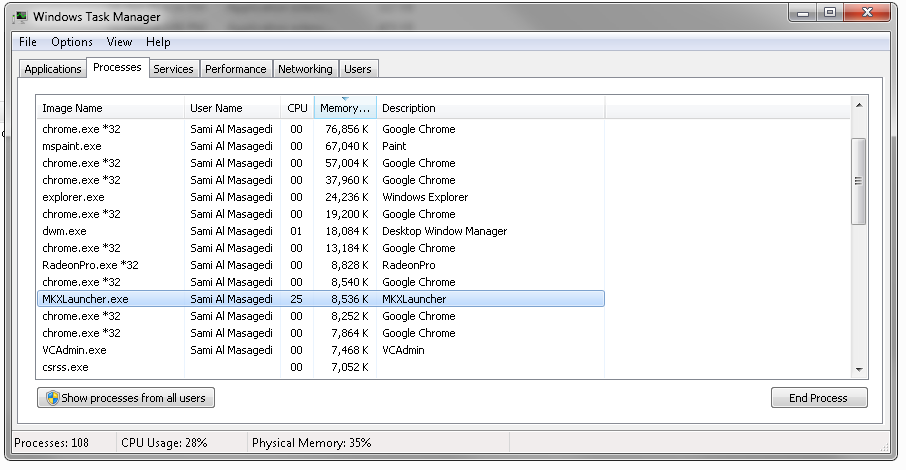Click the End Process button

click(x=819, y=398)
